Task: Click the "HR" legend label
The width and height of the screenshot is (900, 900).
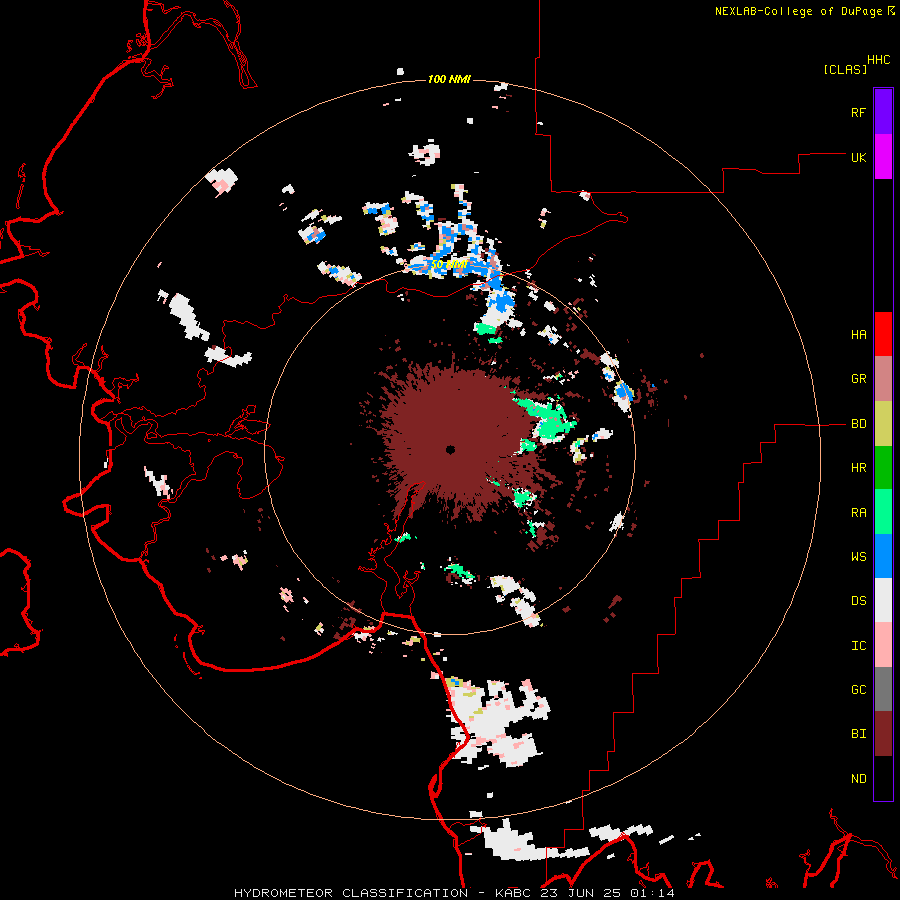Action: [x=858, y=468]
